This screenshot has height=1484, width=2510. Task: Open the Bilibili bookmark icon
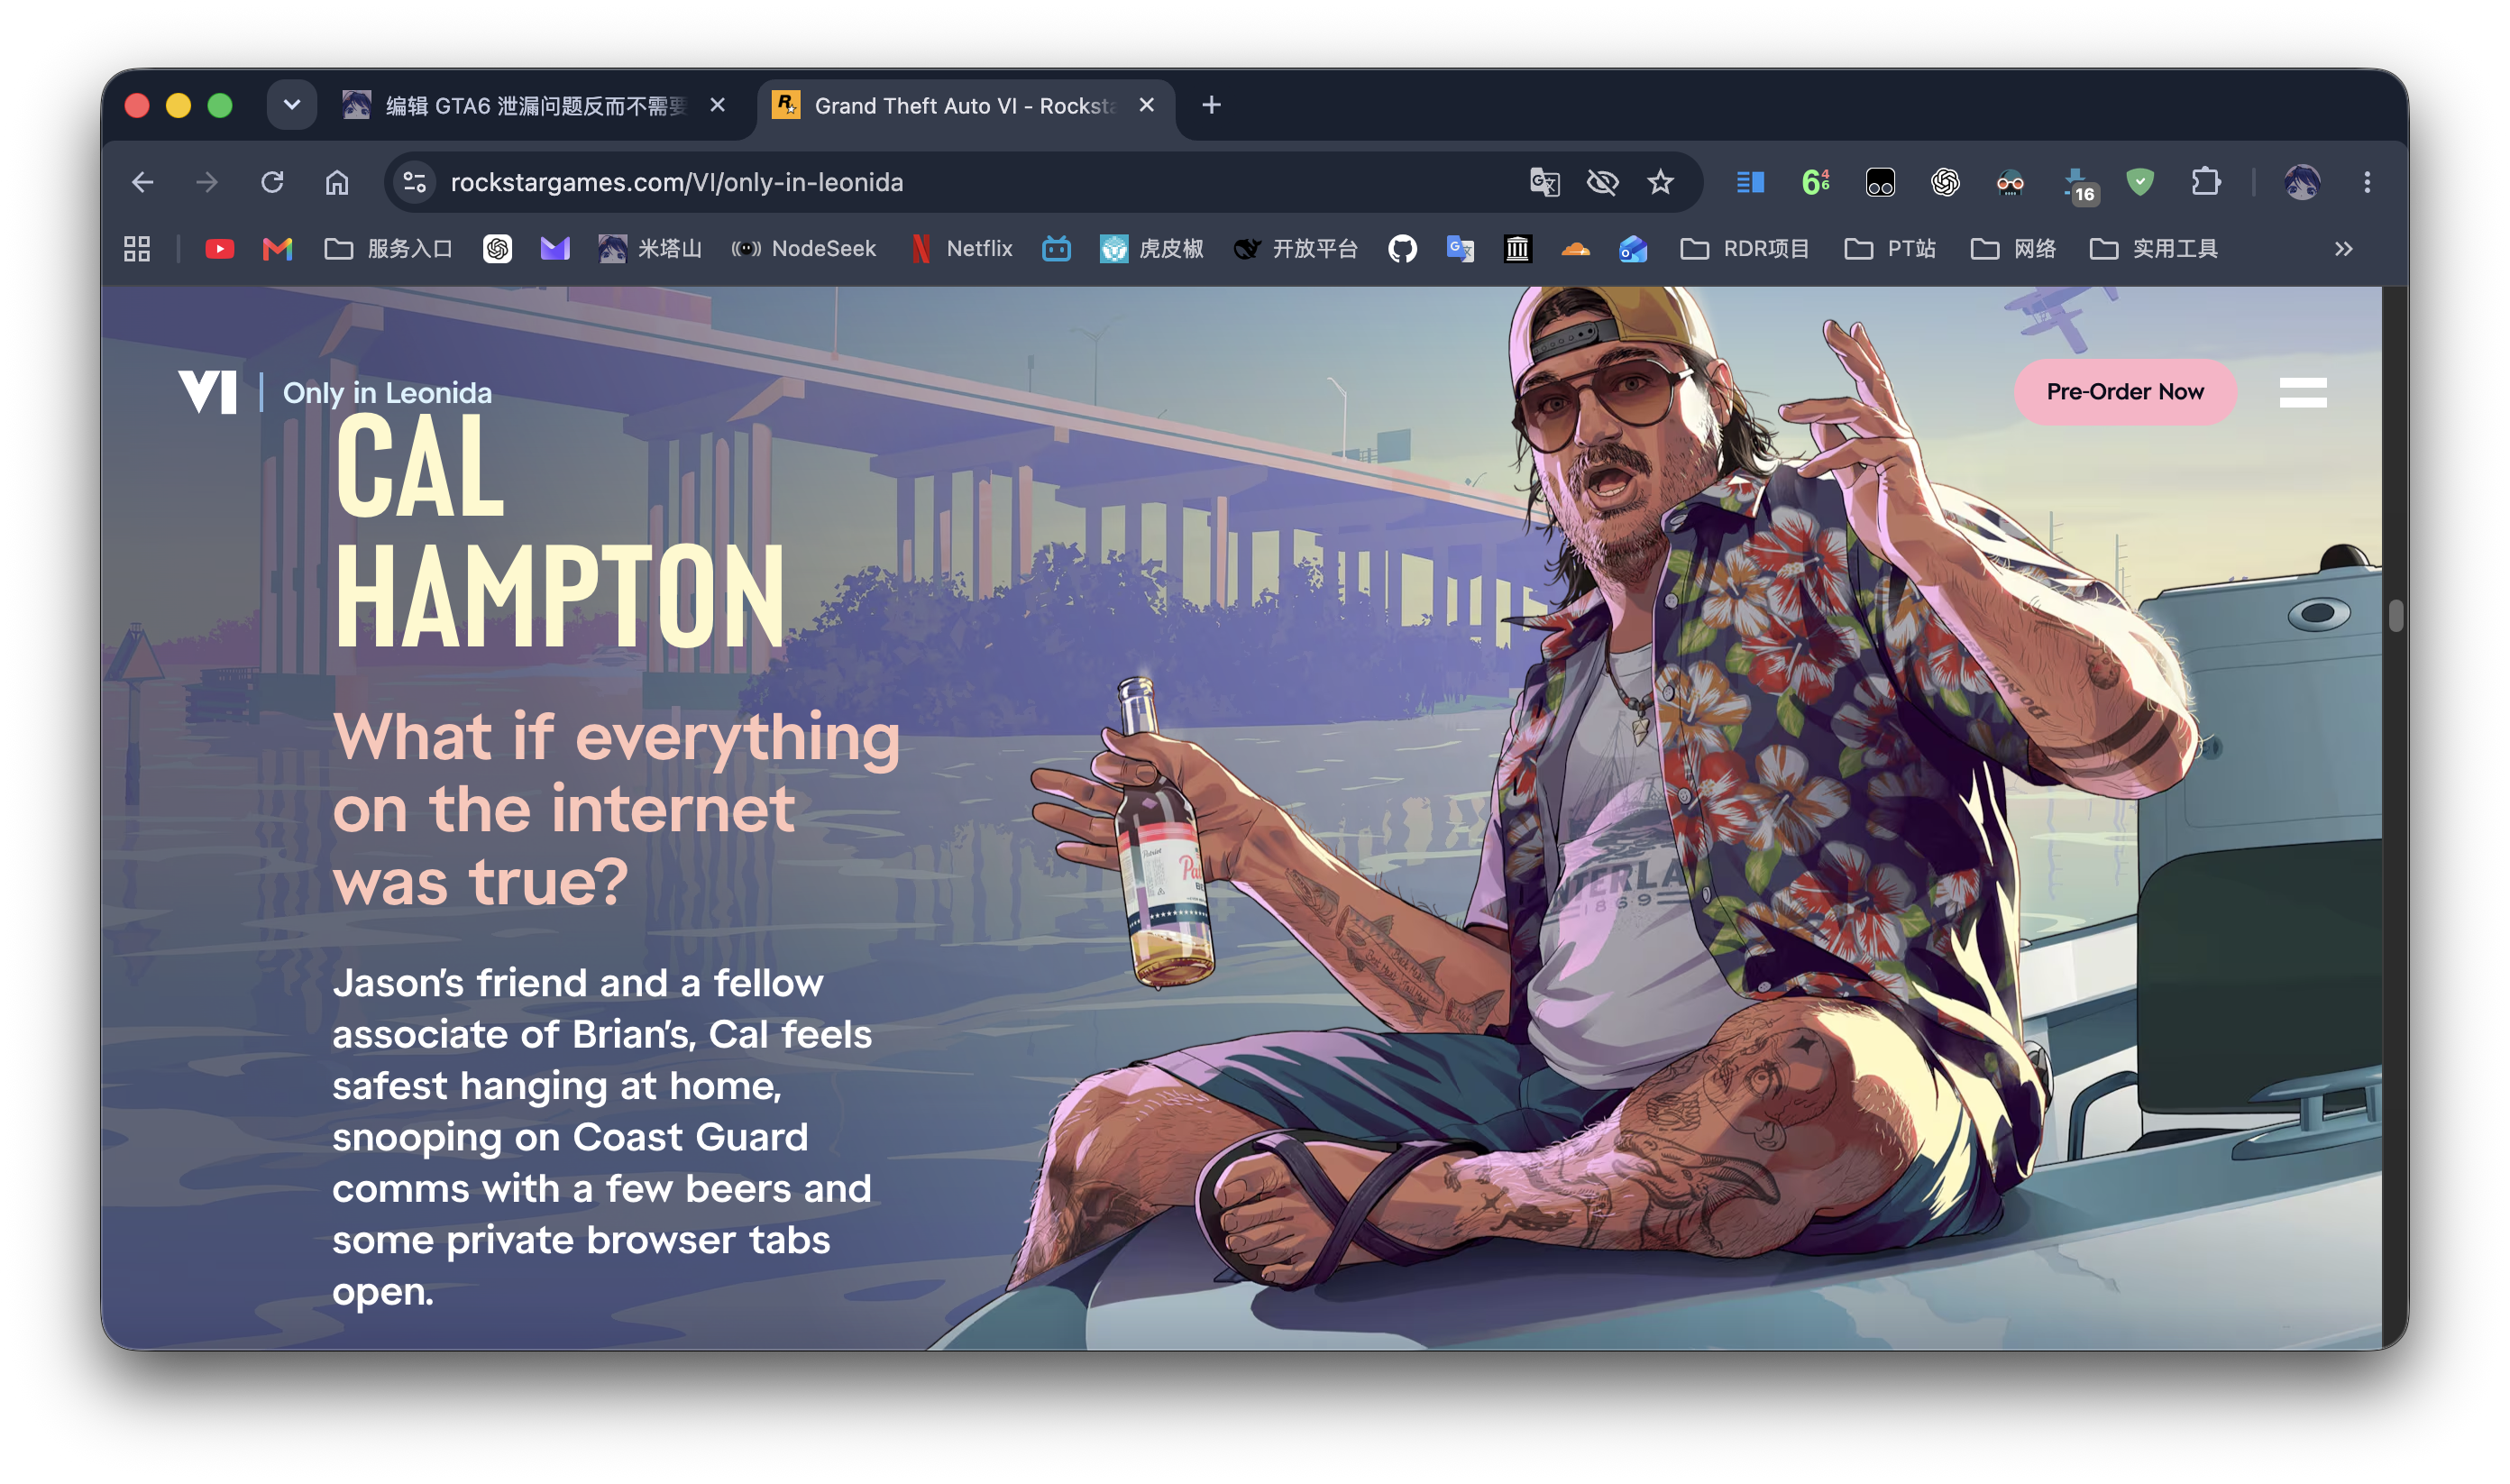(1056, 249)
